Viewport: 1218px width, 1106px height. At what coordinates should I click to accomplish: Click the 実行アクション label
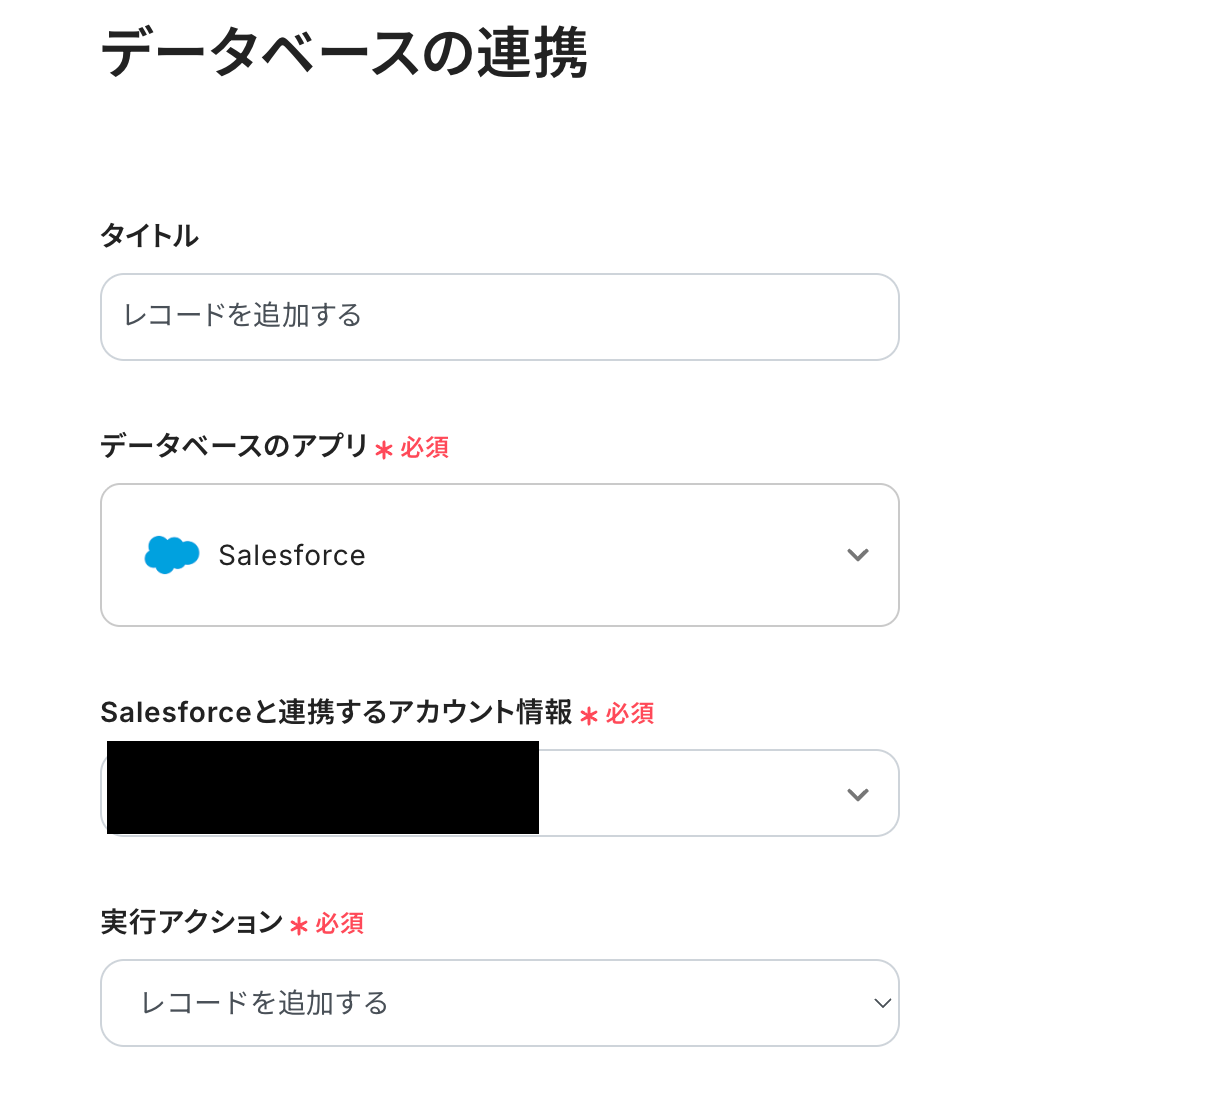pyautogui.click(x=192, y=922)
